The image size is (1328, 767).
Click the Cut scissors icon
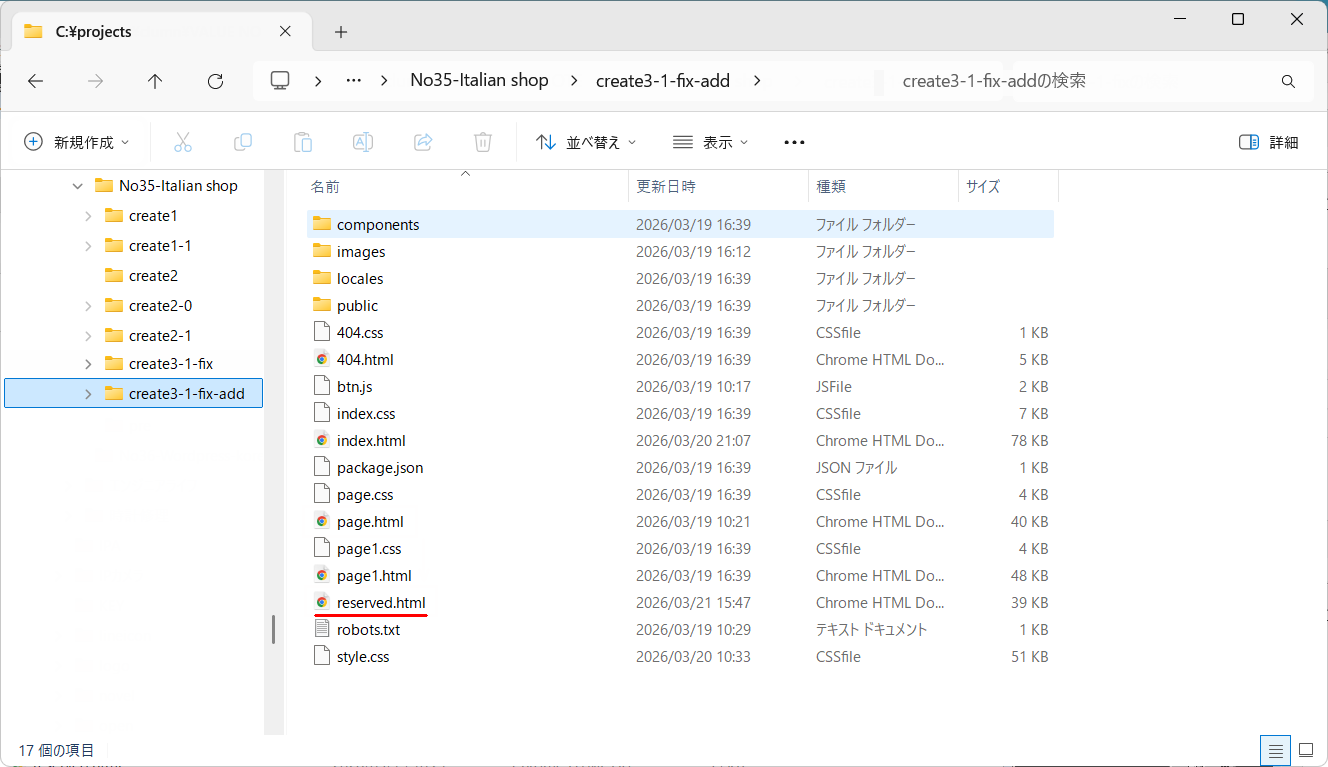tap(182, 142)
